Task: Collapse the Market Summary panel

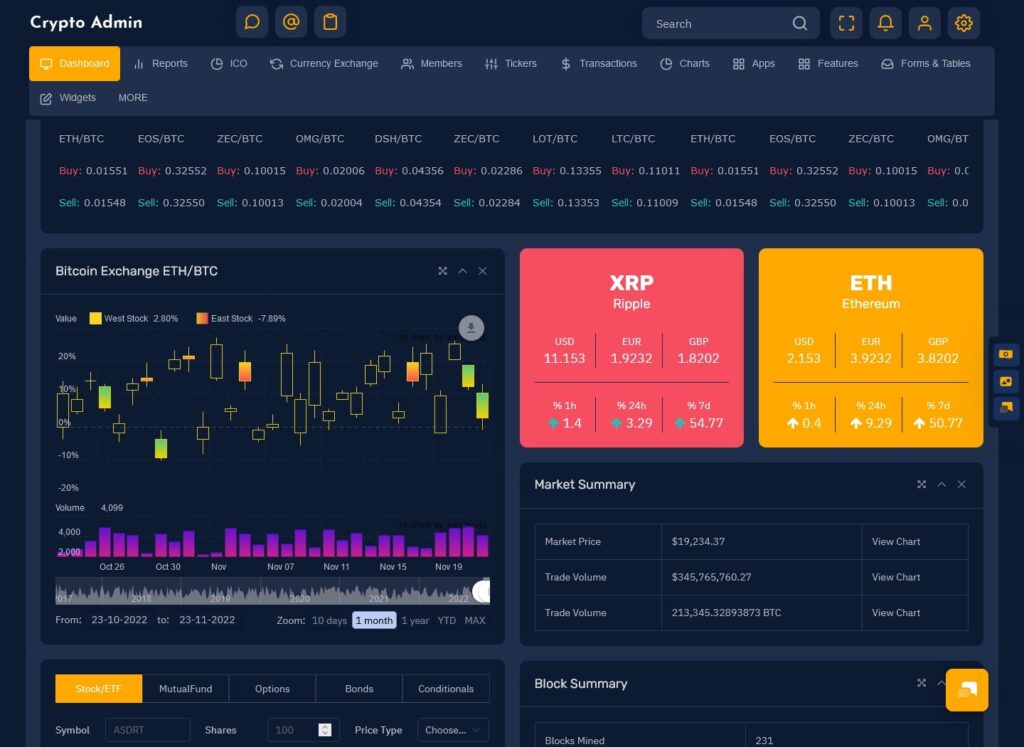Action: click(x=941, y=484)
